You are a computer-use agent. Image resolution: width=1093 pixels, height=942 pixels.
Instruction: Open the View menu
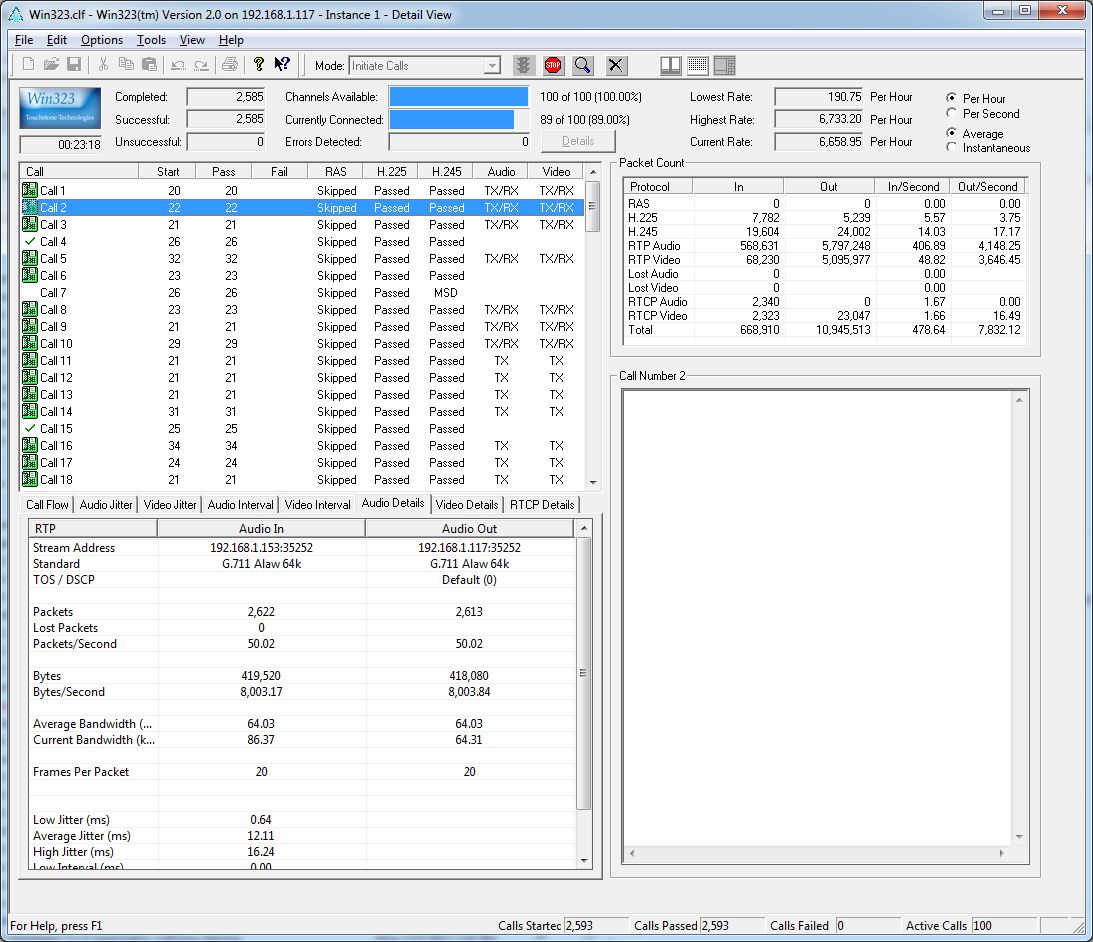click(192, 40)
